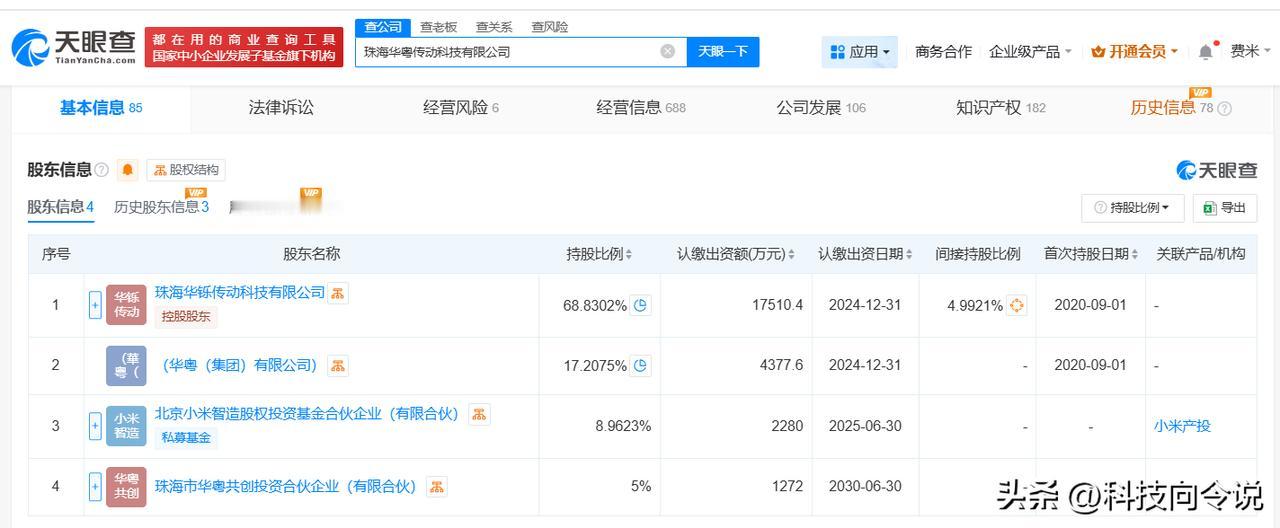Open 北京小米智造股权投资基金合伙企业 link
Viewport: 1280px width, 528px height.
pos(306,414)
